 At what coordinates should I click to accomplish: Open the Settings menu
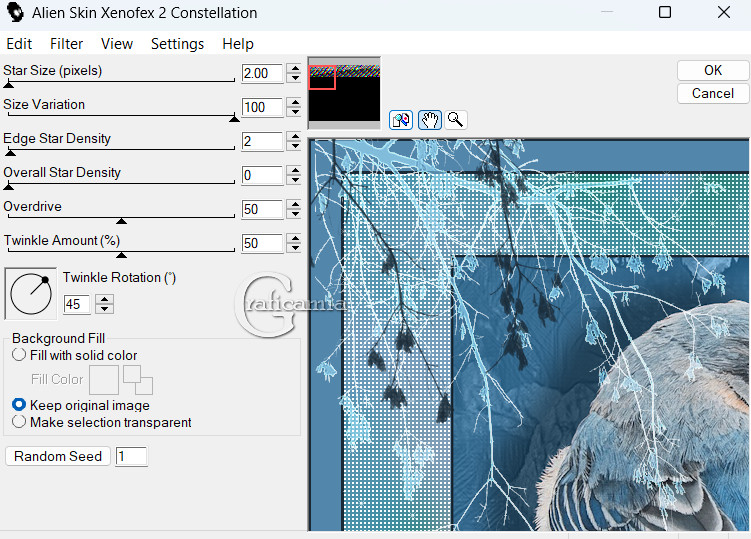(177, 44)
